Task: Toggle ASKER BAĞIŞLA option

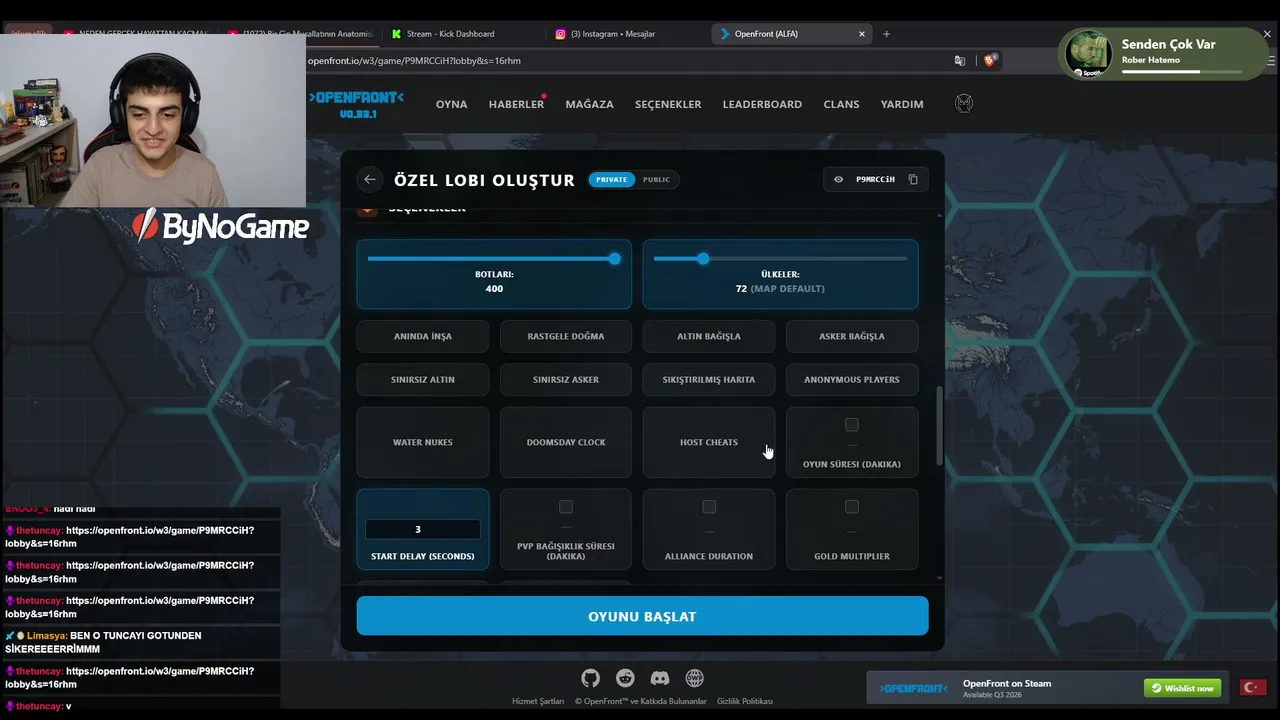Action: tap(852, 336)
